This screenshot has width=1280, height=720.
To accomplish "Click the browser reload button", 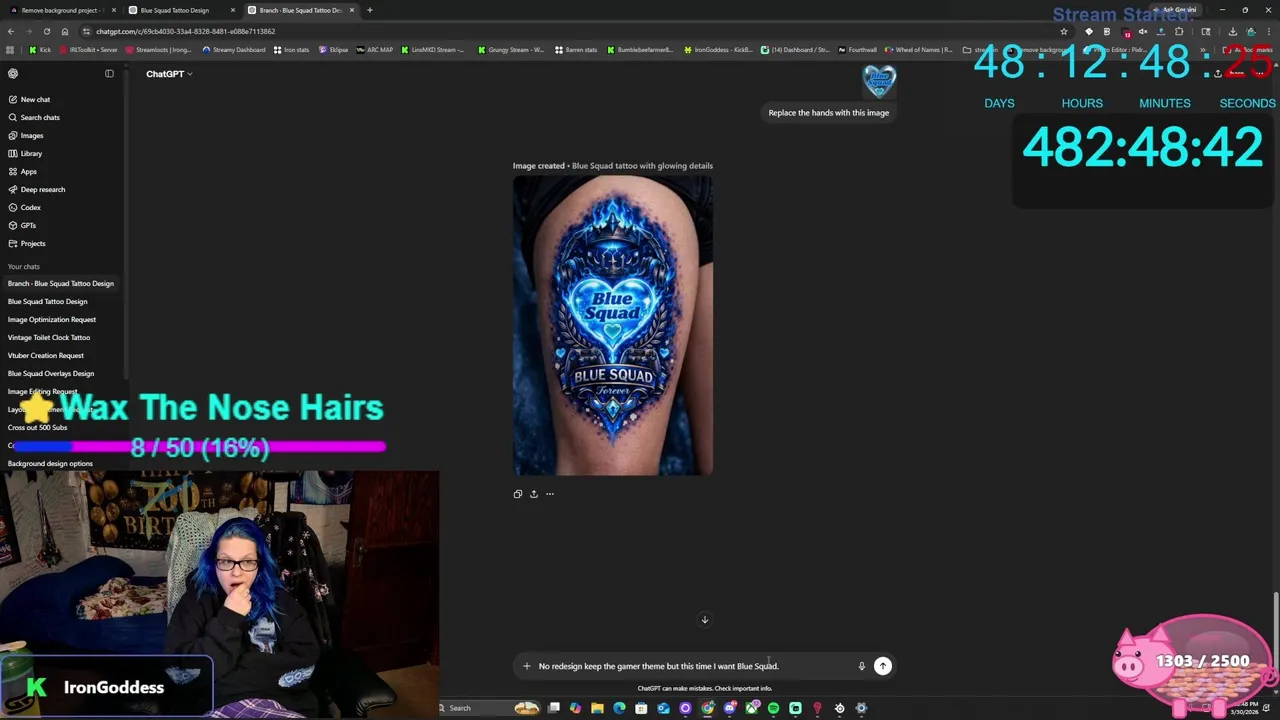I will (47, 31).
